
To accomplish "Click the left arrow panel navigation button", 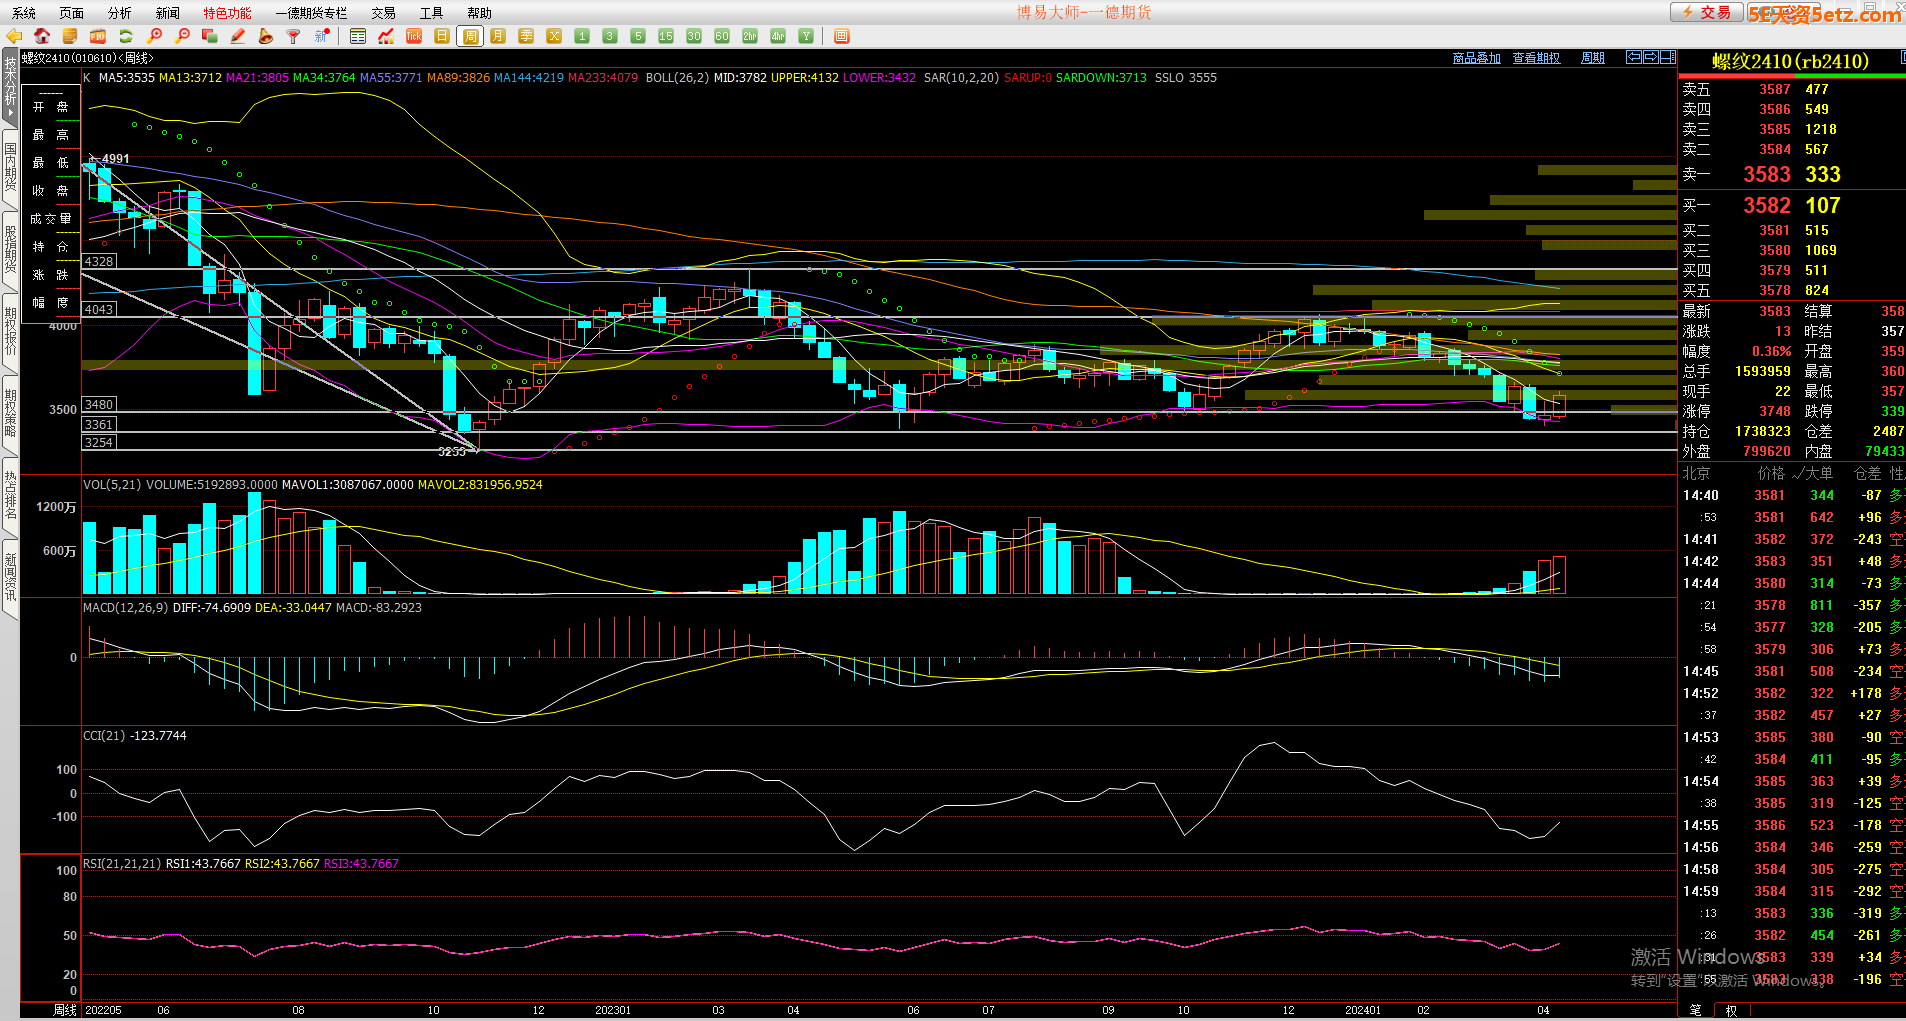I will coord(1634,57).
